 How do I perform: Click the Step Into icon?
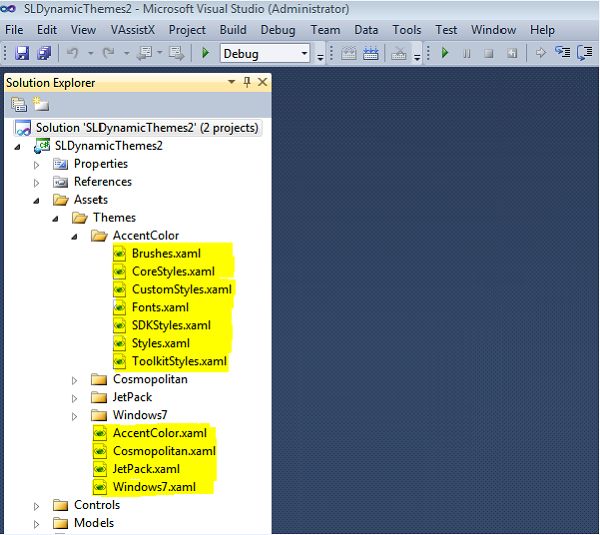click(x=562, y=52)
